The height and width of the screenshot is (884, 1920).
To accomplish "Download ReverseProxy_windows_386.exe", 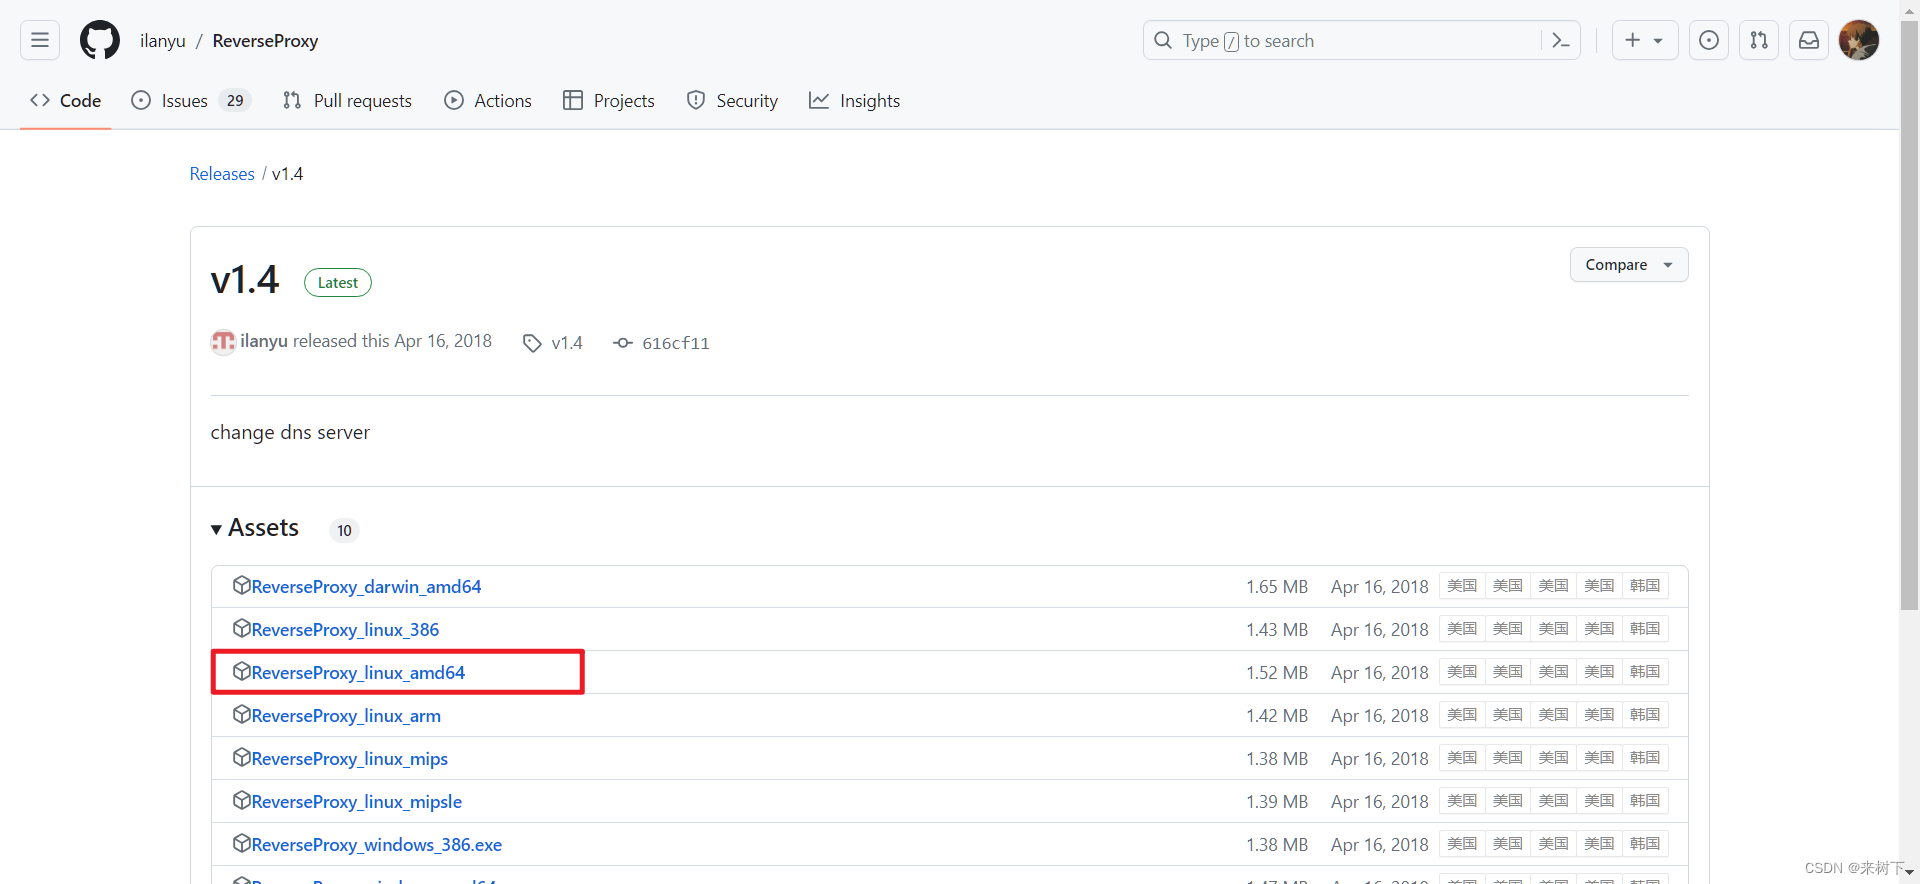I will [377, 845].
